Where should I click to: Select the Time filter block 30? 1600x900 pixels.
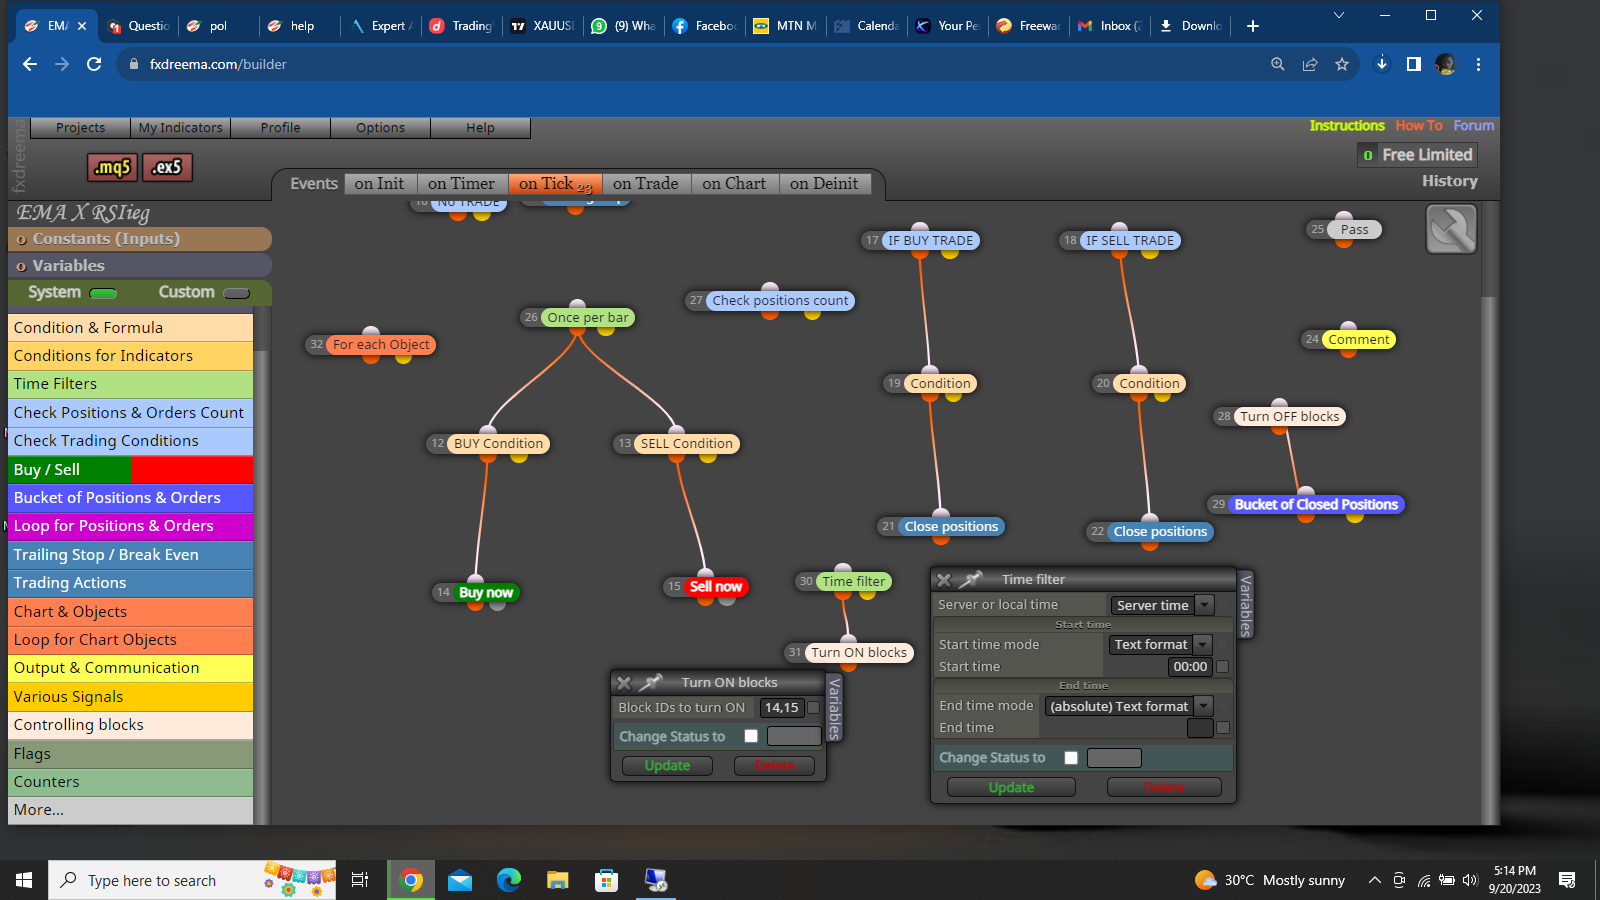853,582
